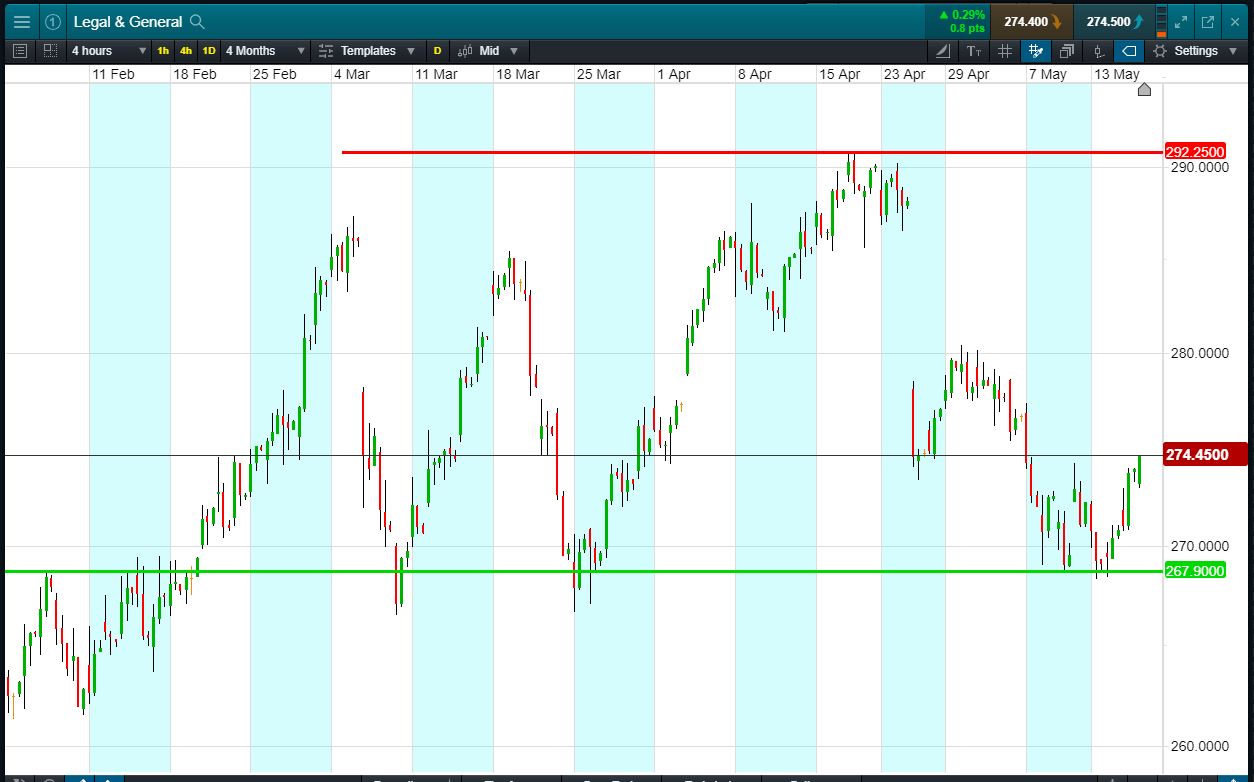Close the Legal & General chart
Screen dimensions: 1254x782
coord(1235,21)
